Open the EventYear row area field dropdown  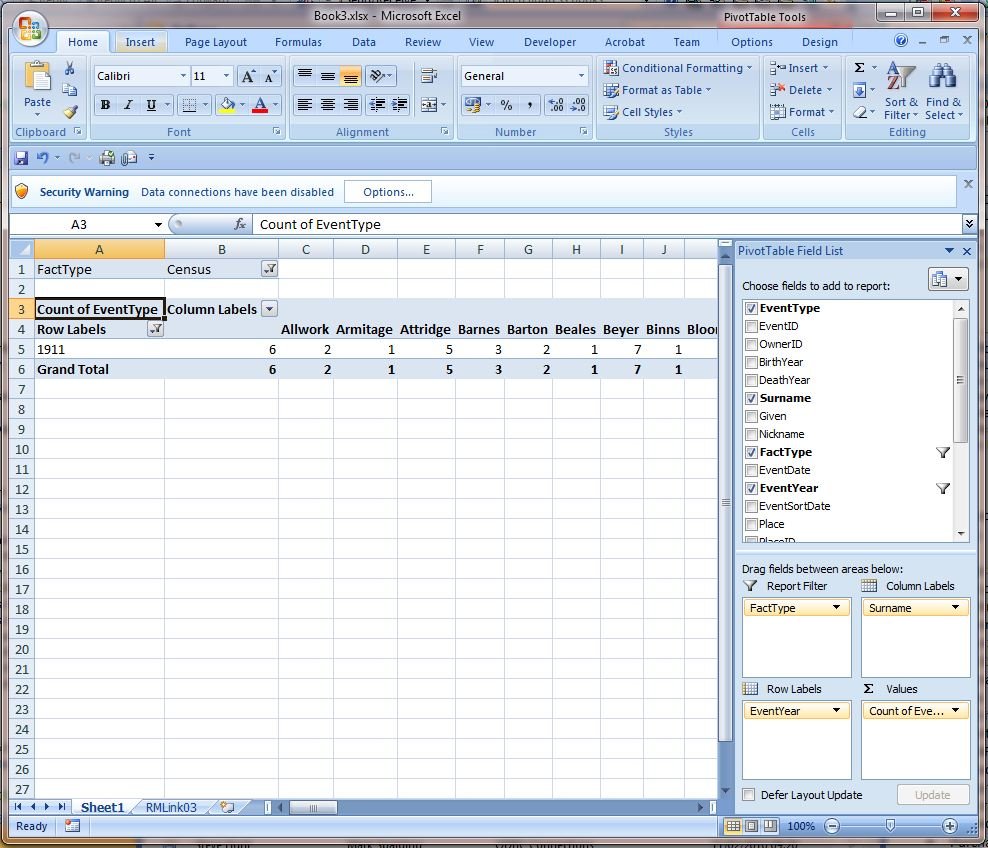point(836,711)
